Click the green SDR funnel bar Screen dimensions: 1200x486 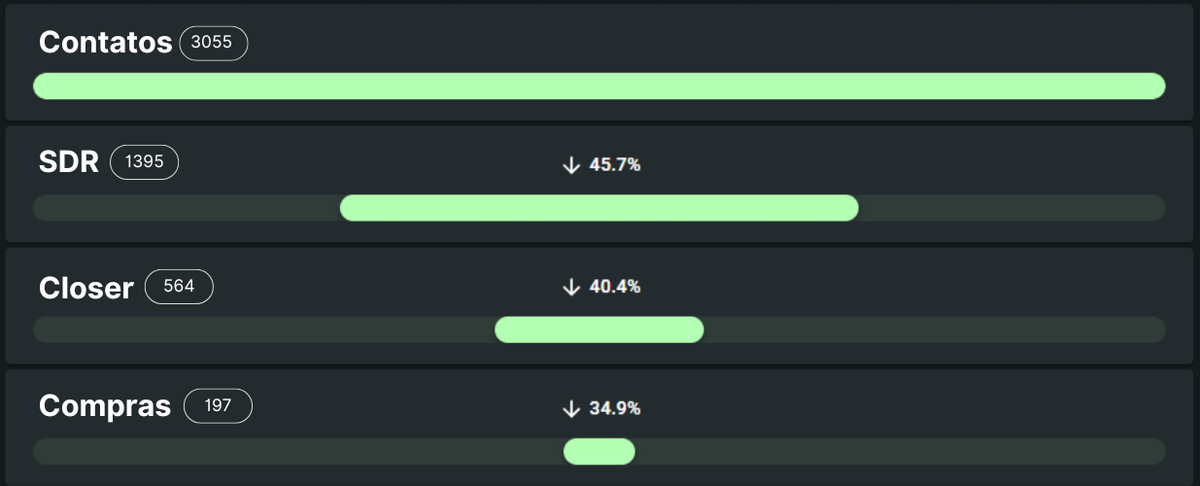pyautogui.click(x=599, y=208)
